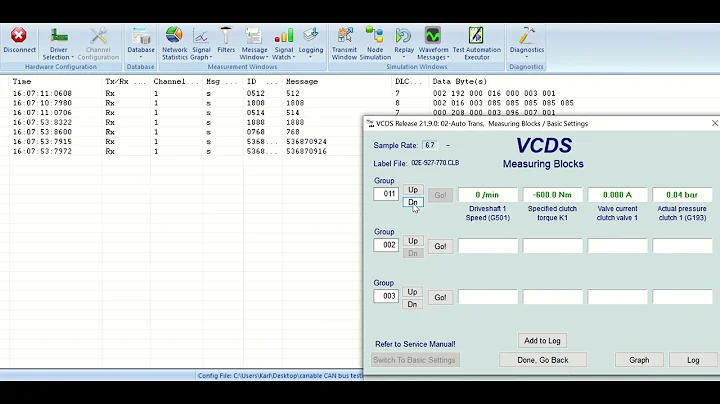The width and height of the screenshot is (720, 404).
Task: Click message 536870916 cell
Action: (x=306, y=151)
